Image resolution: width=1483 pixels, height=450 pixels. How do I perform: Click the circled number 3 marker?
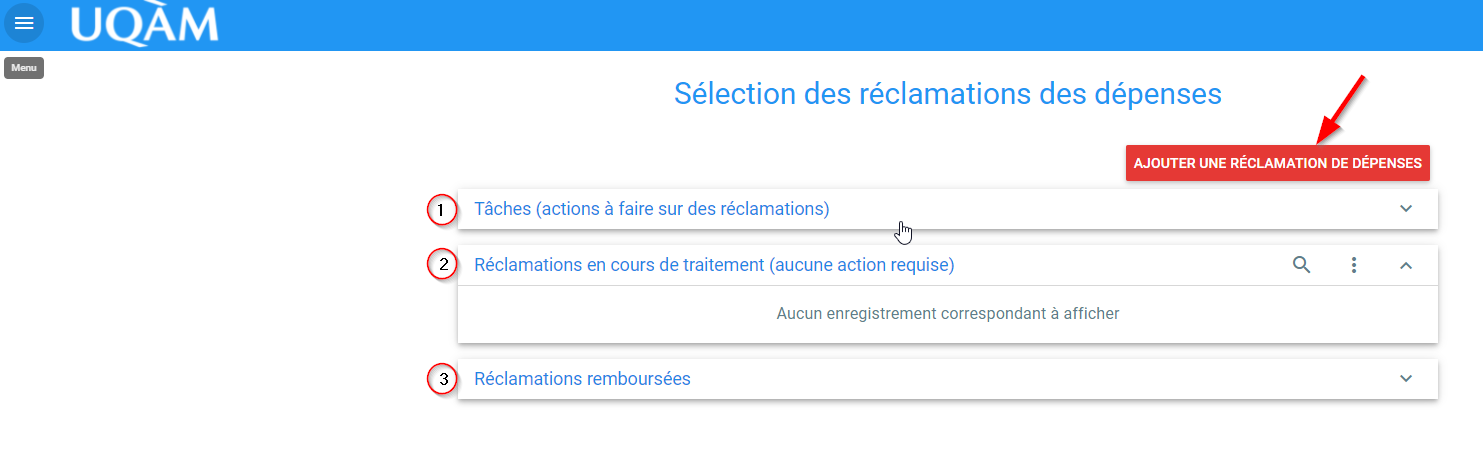click(441, 379)
